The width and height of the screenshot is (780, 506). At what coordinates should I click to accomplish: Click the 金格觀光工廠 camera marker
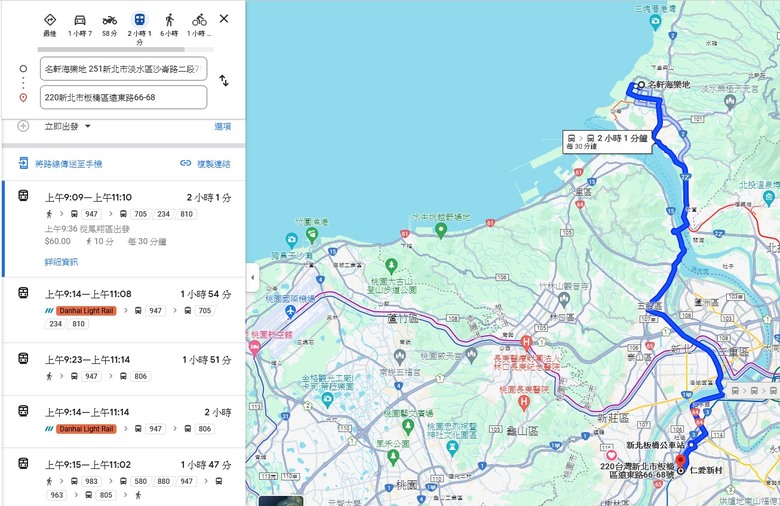pyautogui.click(x=327, y=399)
